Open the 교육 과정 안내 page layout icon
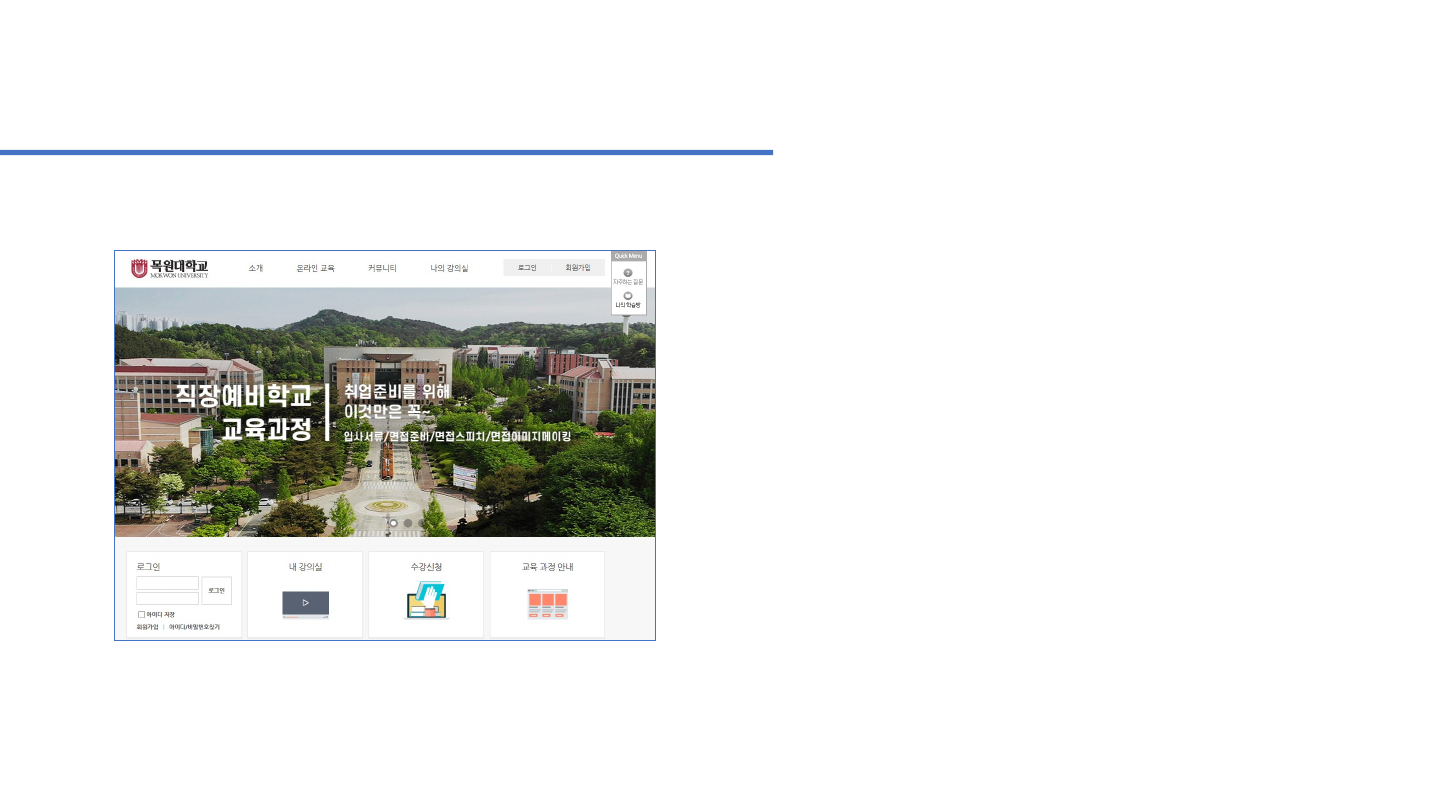 [x=547, y=604]
